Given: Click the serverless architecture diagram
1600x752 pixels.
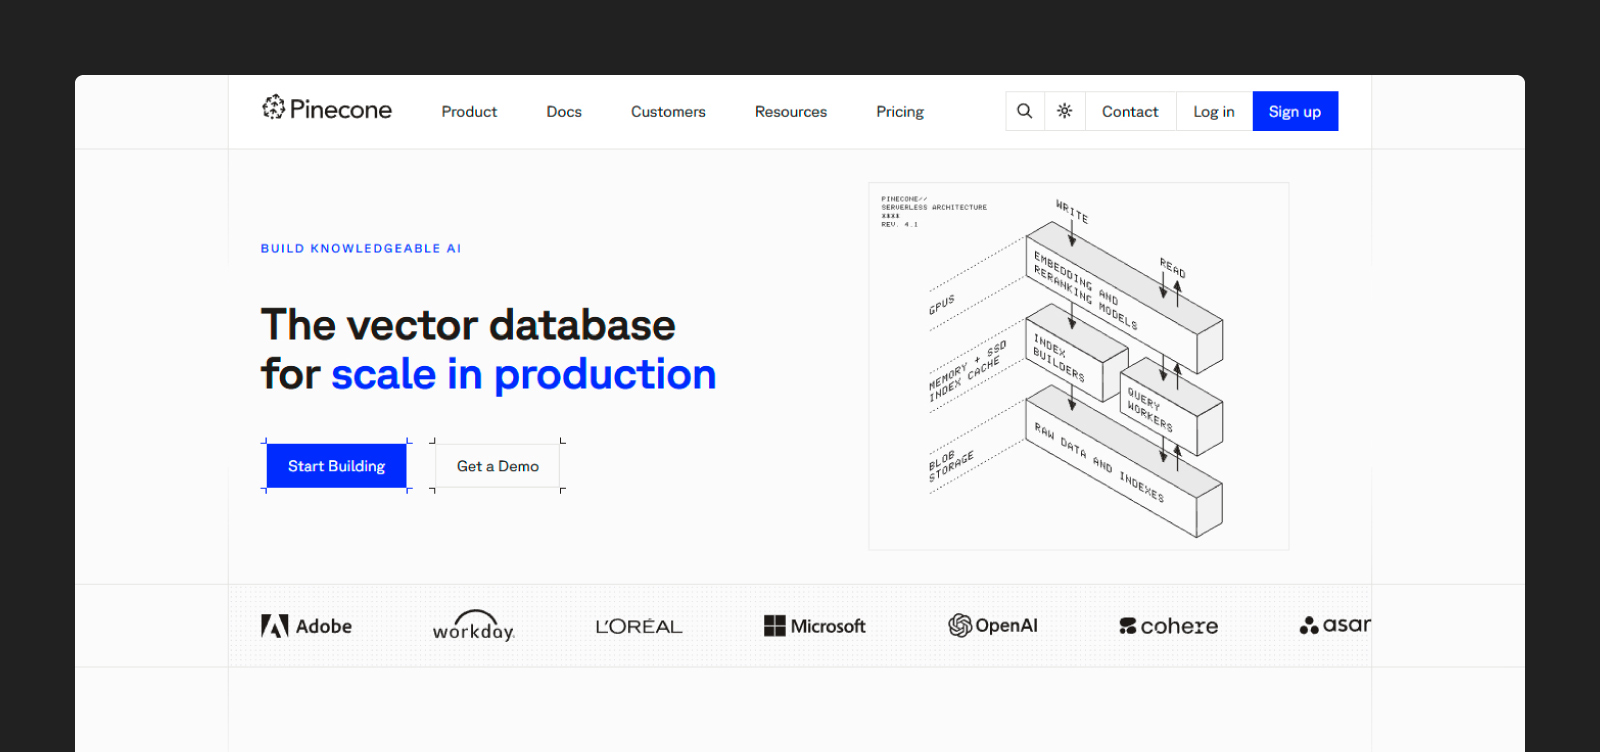Looking at the screenshot, I should tap(1079, 366).
